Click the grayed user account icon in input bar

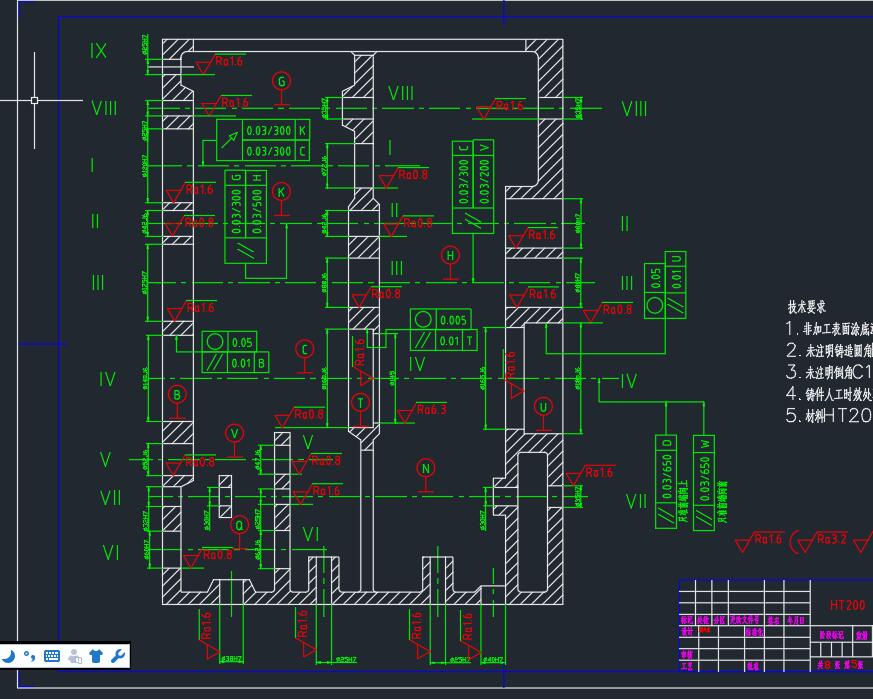tap(75, 656)
